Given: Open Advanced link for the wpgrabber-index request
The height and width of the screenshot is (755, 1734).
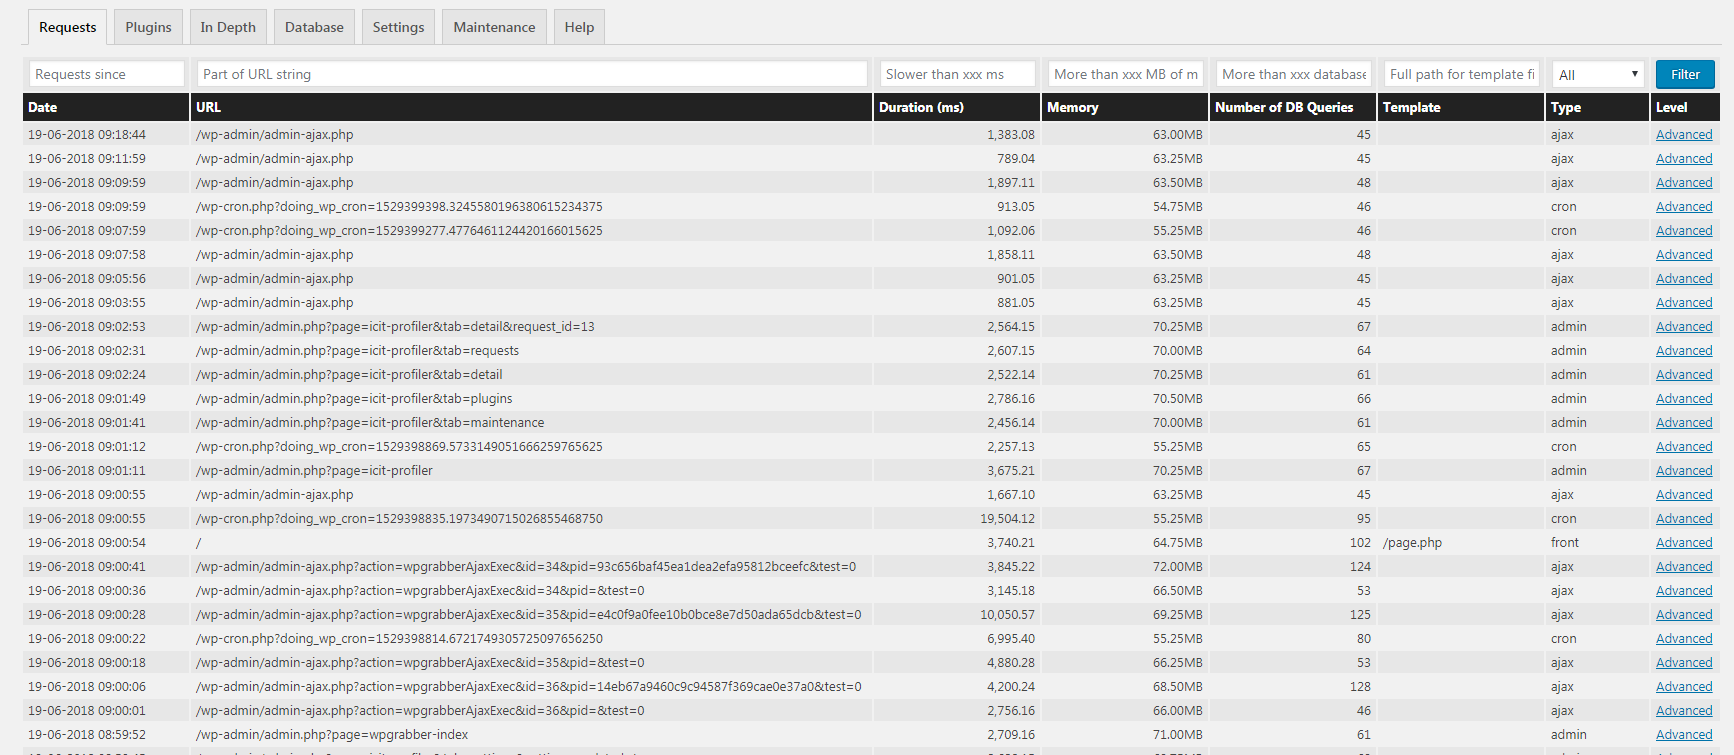Looking at the screenshot, I should [1684, 735].
